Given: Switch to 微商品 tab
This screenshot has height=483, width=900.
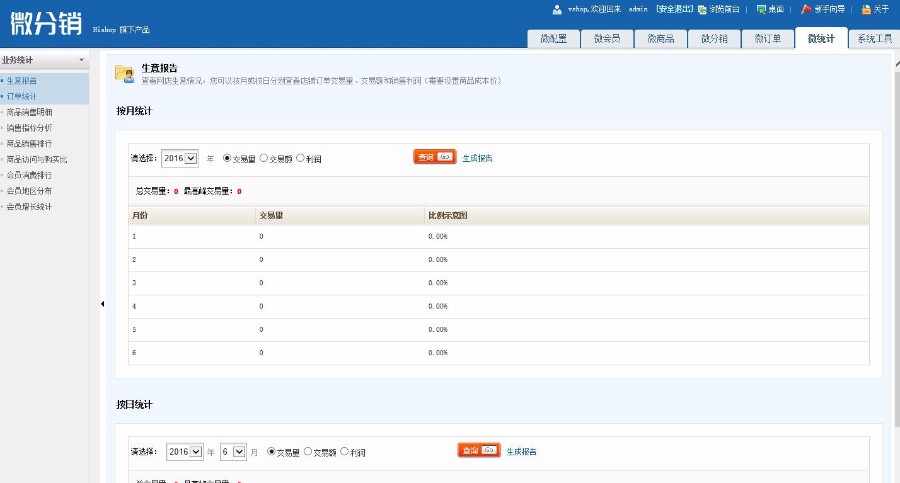Looking at the screenshot, I should coord(661,38).
